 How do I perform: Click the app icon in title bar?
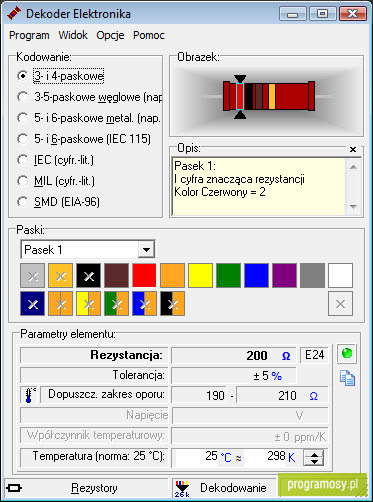tap(14, 14)
